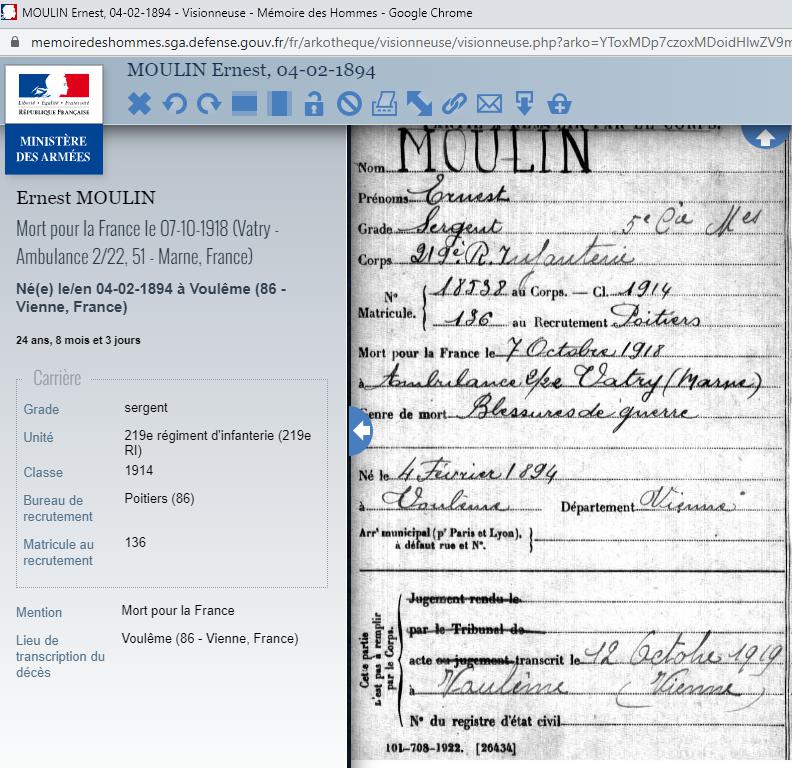Image resolution: width=792 pixels, height=768 pixels.
Task: Click the value 'Voulême (86 - Vienne, France)'
Action: click(x=210, y=639)
